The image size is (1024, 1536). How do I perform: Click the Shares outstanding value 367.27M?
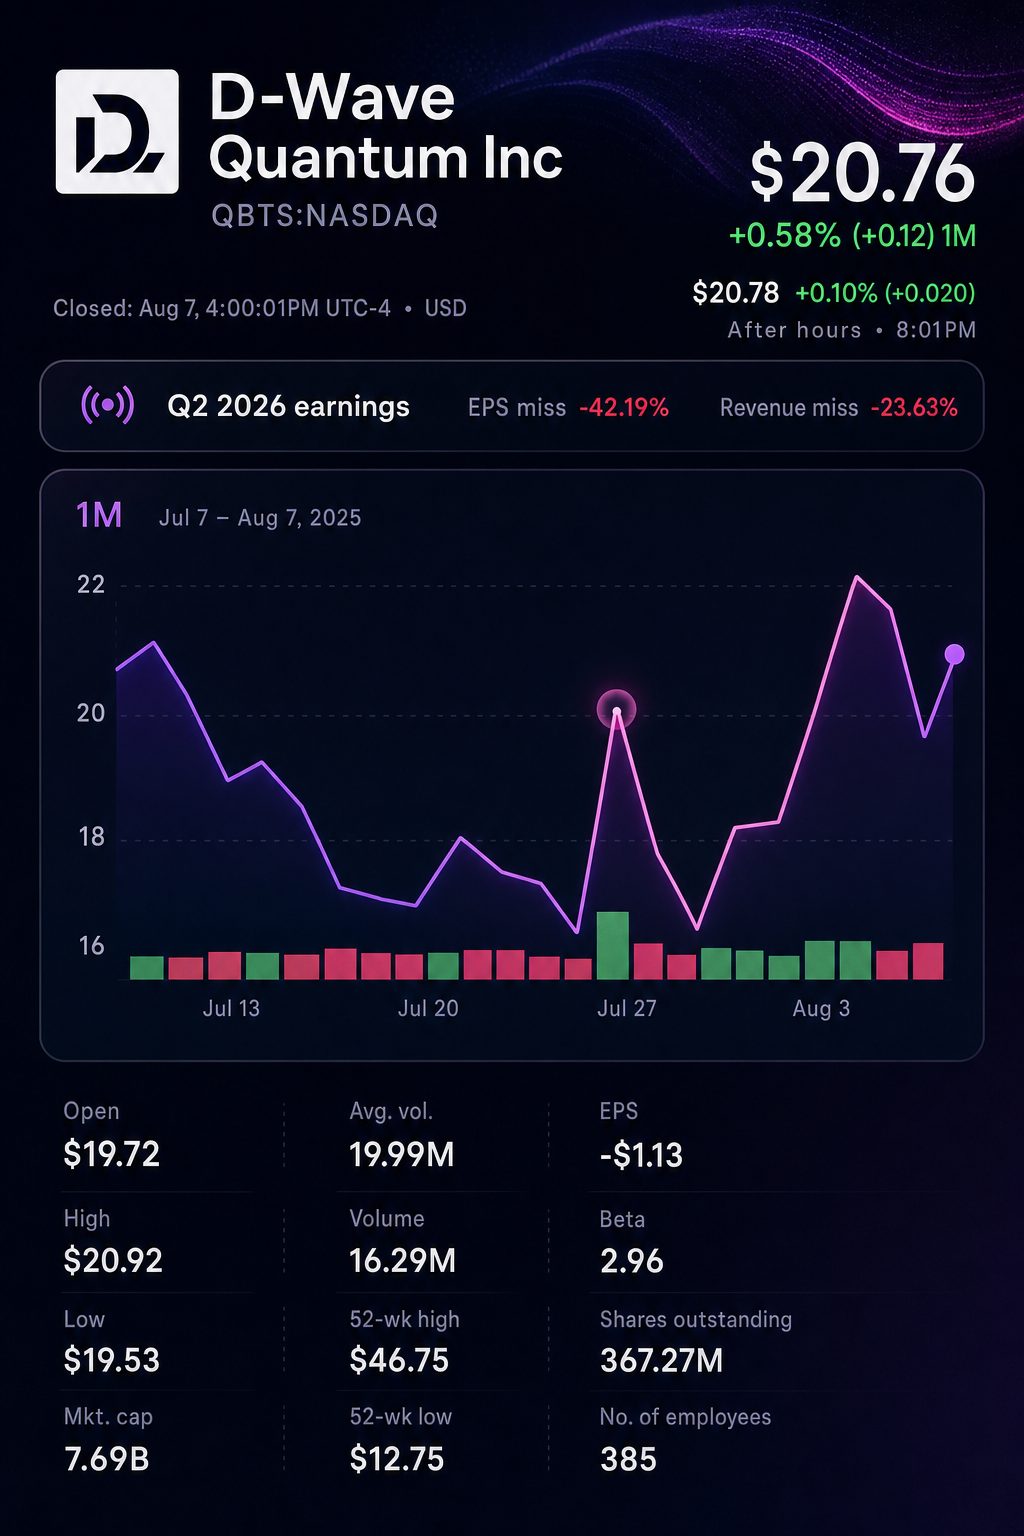click(x=661, y=1361)
